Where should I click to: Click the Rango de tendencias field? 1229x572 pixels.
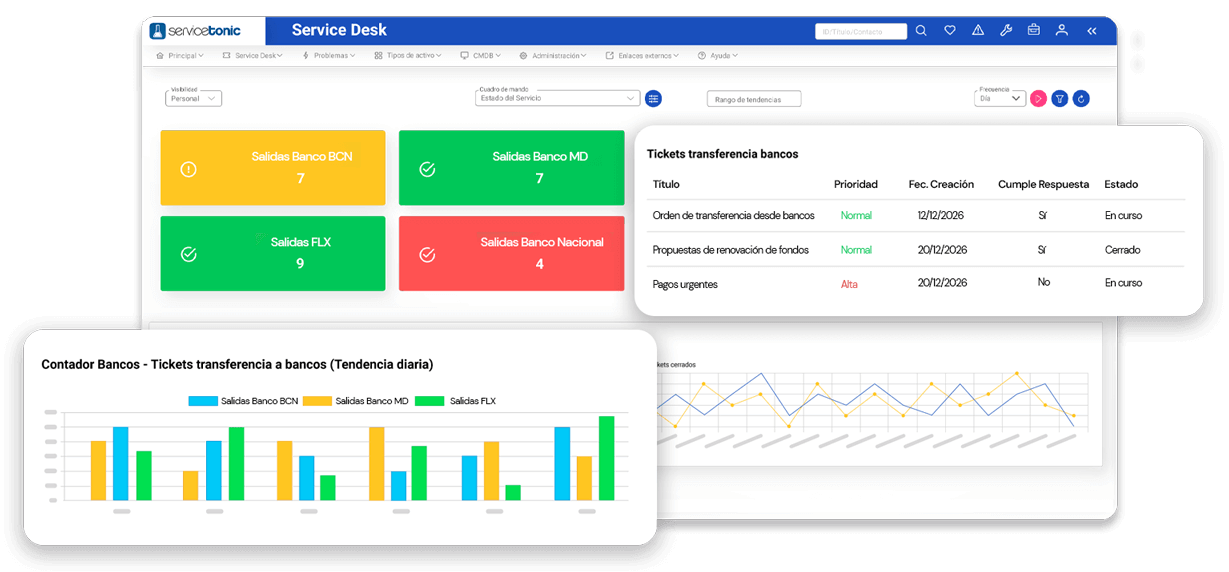(754, 99)
